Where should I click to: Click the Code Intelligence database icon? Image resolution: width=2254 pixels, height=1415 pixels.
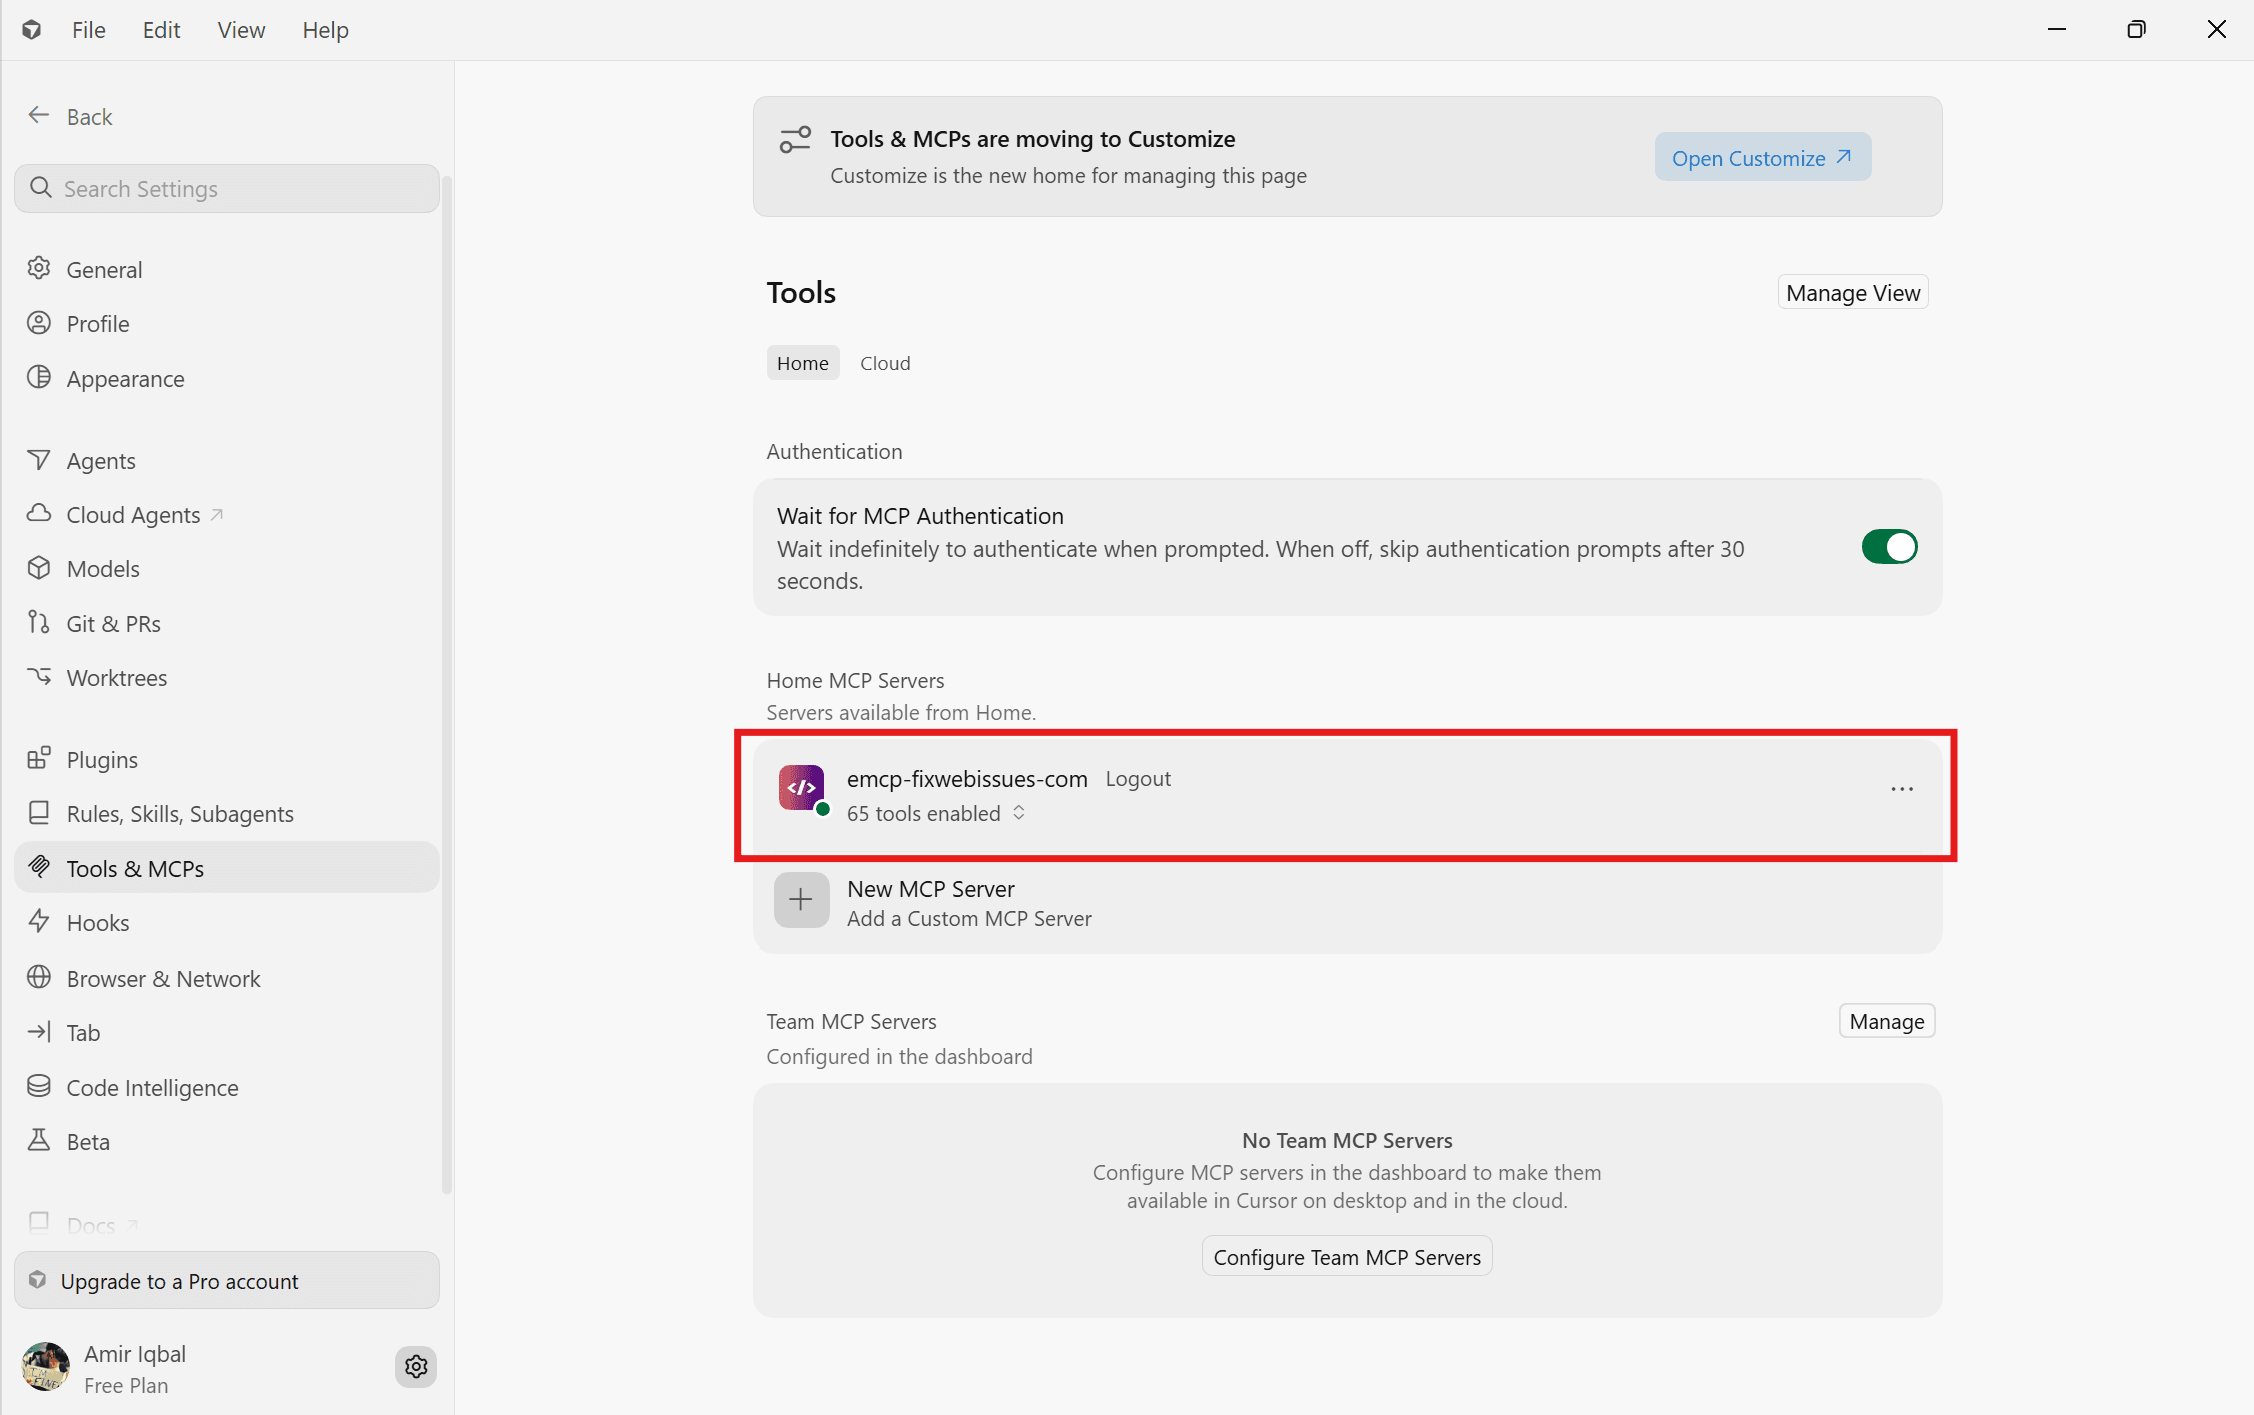39,1087
